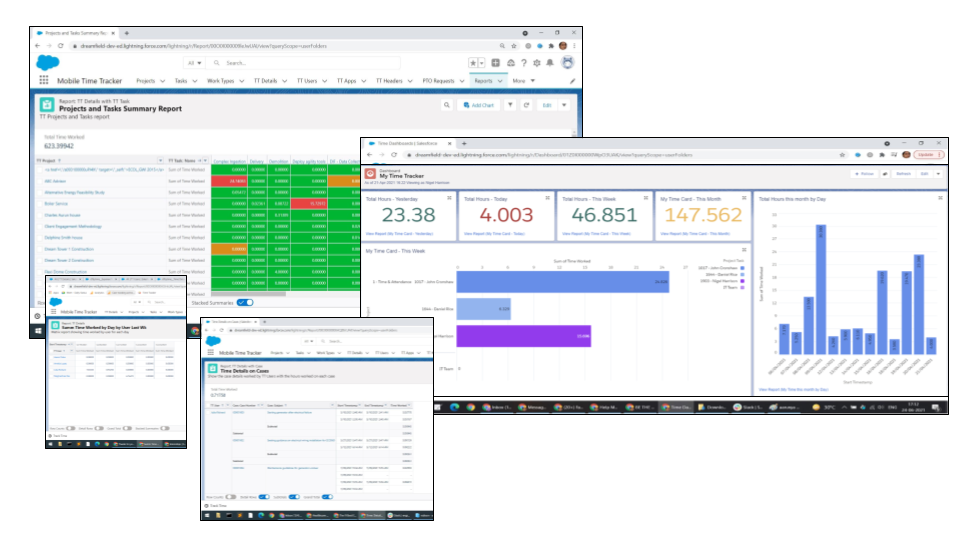Open user avatar in Projects Summary window header
The height and width of the screenshot is (540, 960).
(568, 62)
